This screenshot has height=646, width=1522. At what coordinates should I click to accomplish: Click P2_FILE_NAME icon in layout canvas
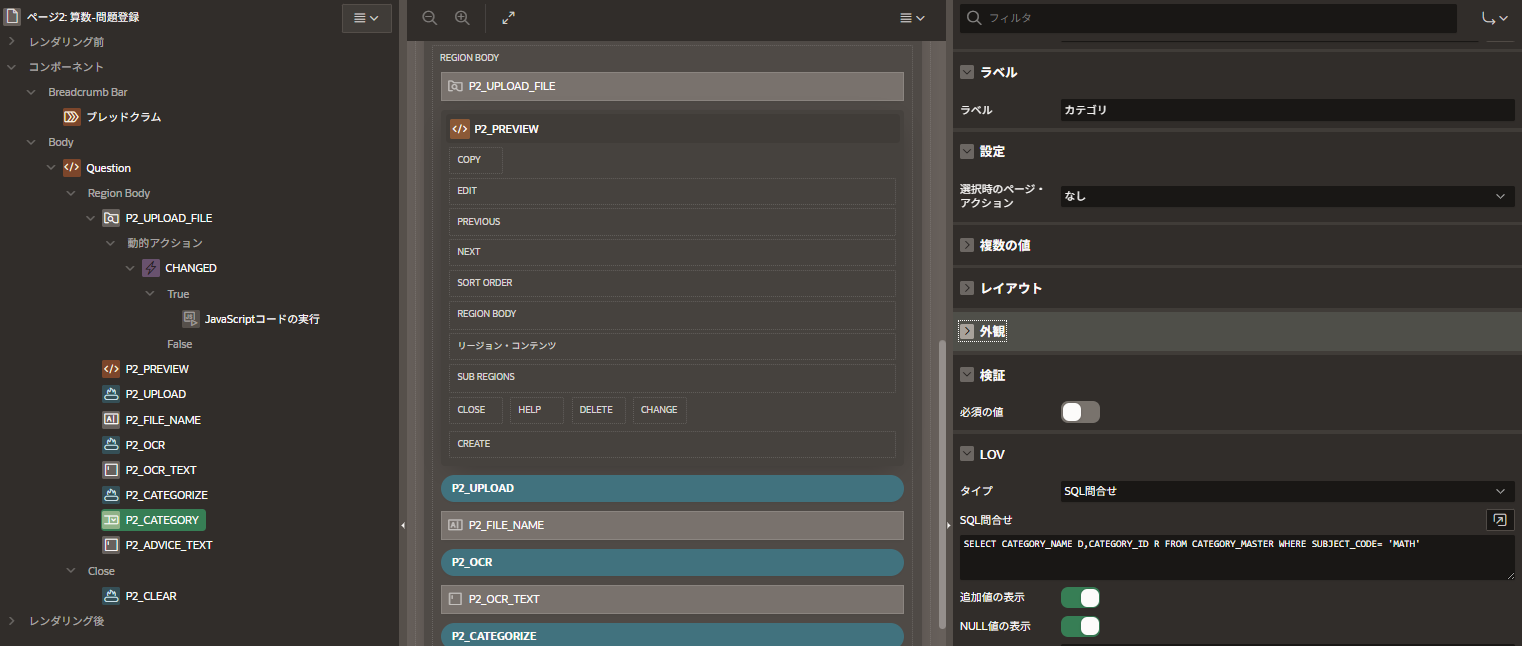(x=455, y=525)
